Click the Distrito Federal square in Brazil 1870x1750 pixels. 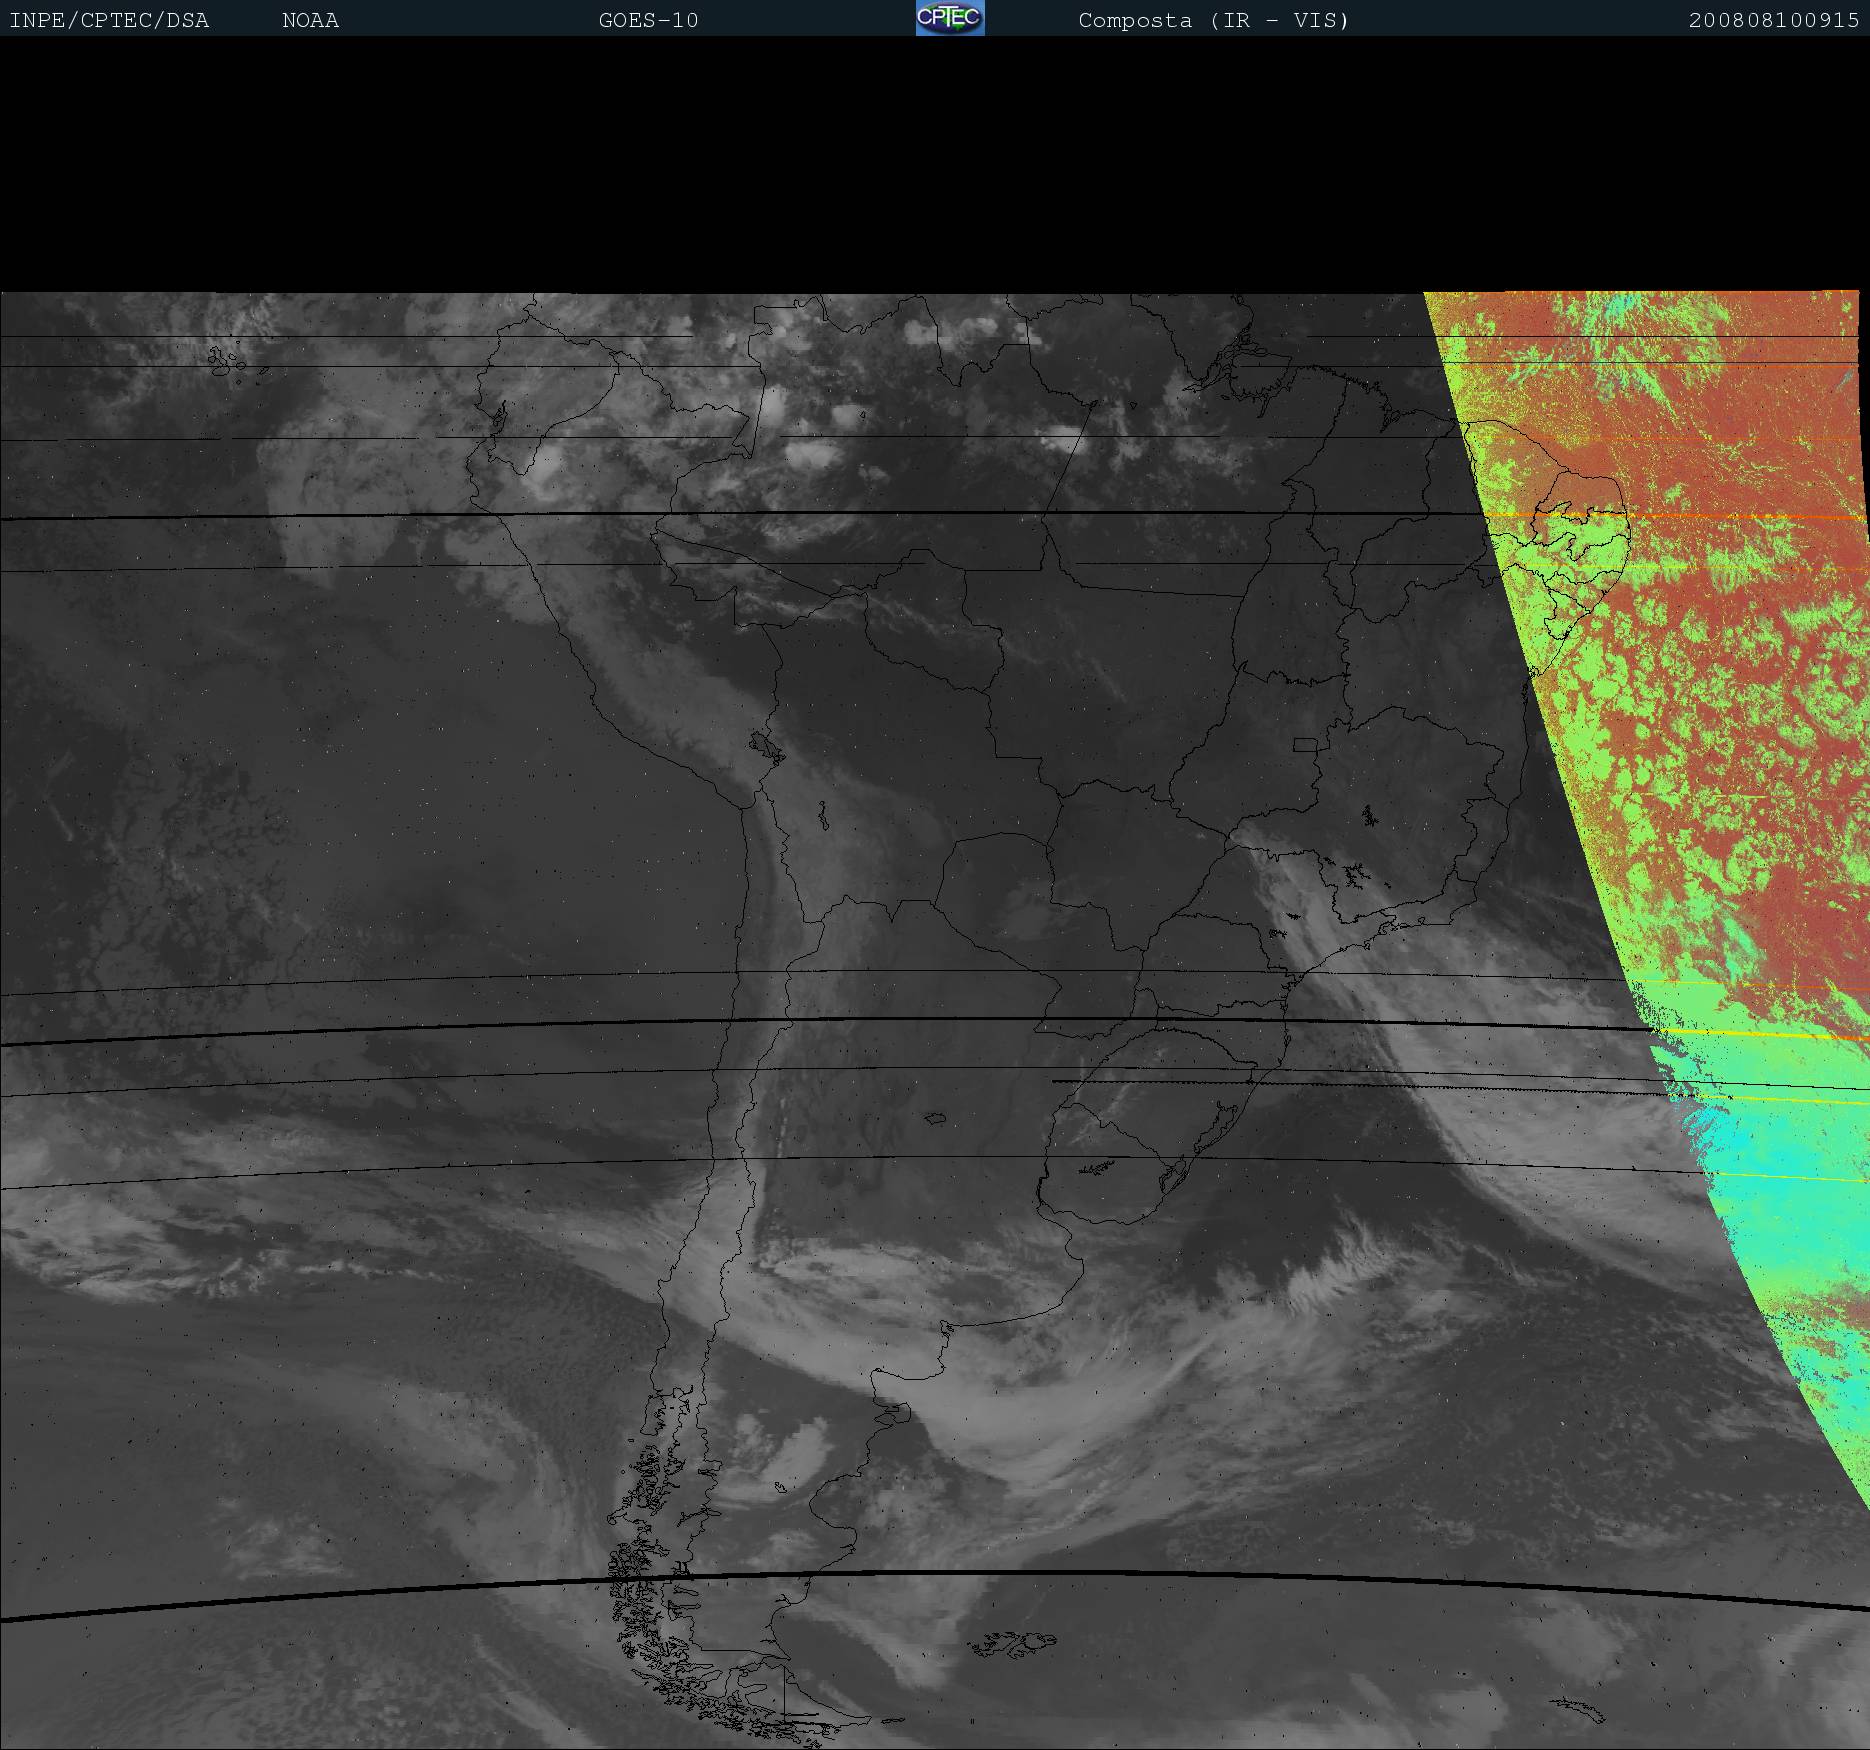(1305, 744)
